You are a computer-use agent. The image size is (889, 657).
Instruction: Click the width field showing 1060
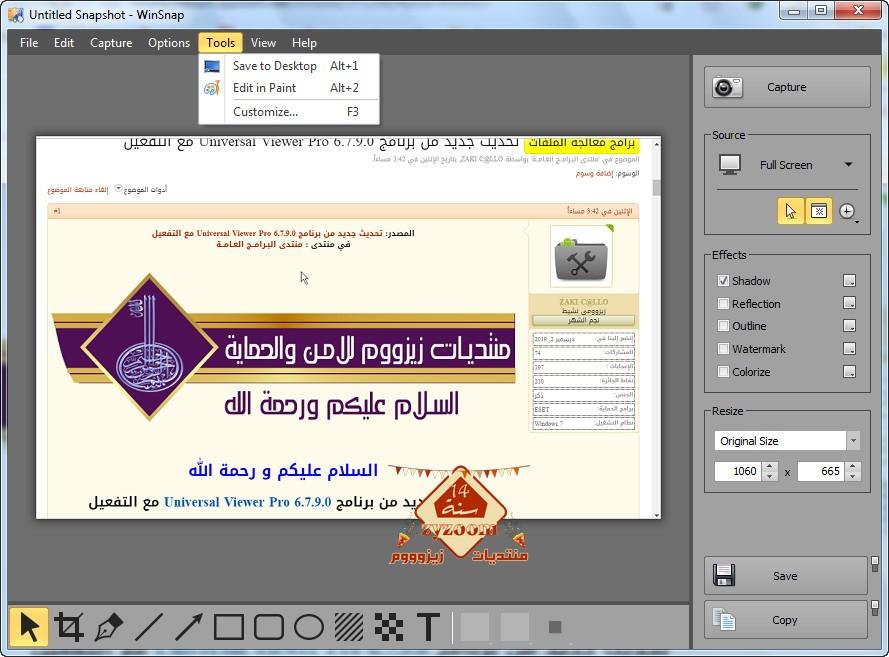coord(738,471)
